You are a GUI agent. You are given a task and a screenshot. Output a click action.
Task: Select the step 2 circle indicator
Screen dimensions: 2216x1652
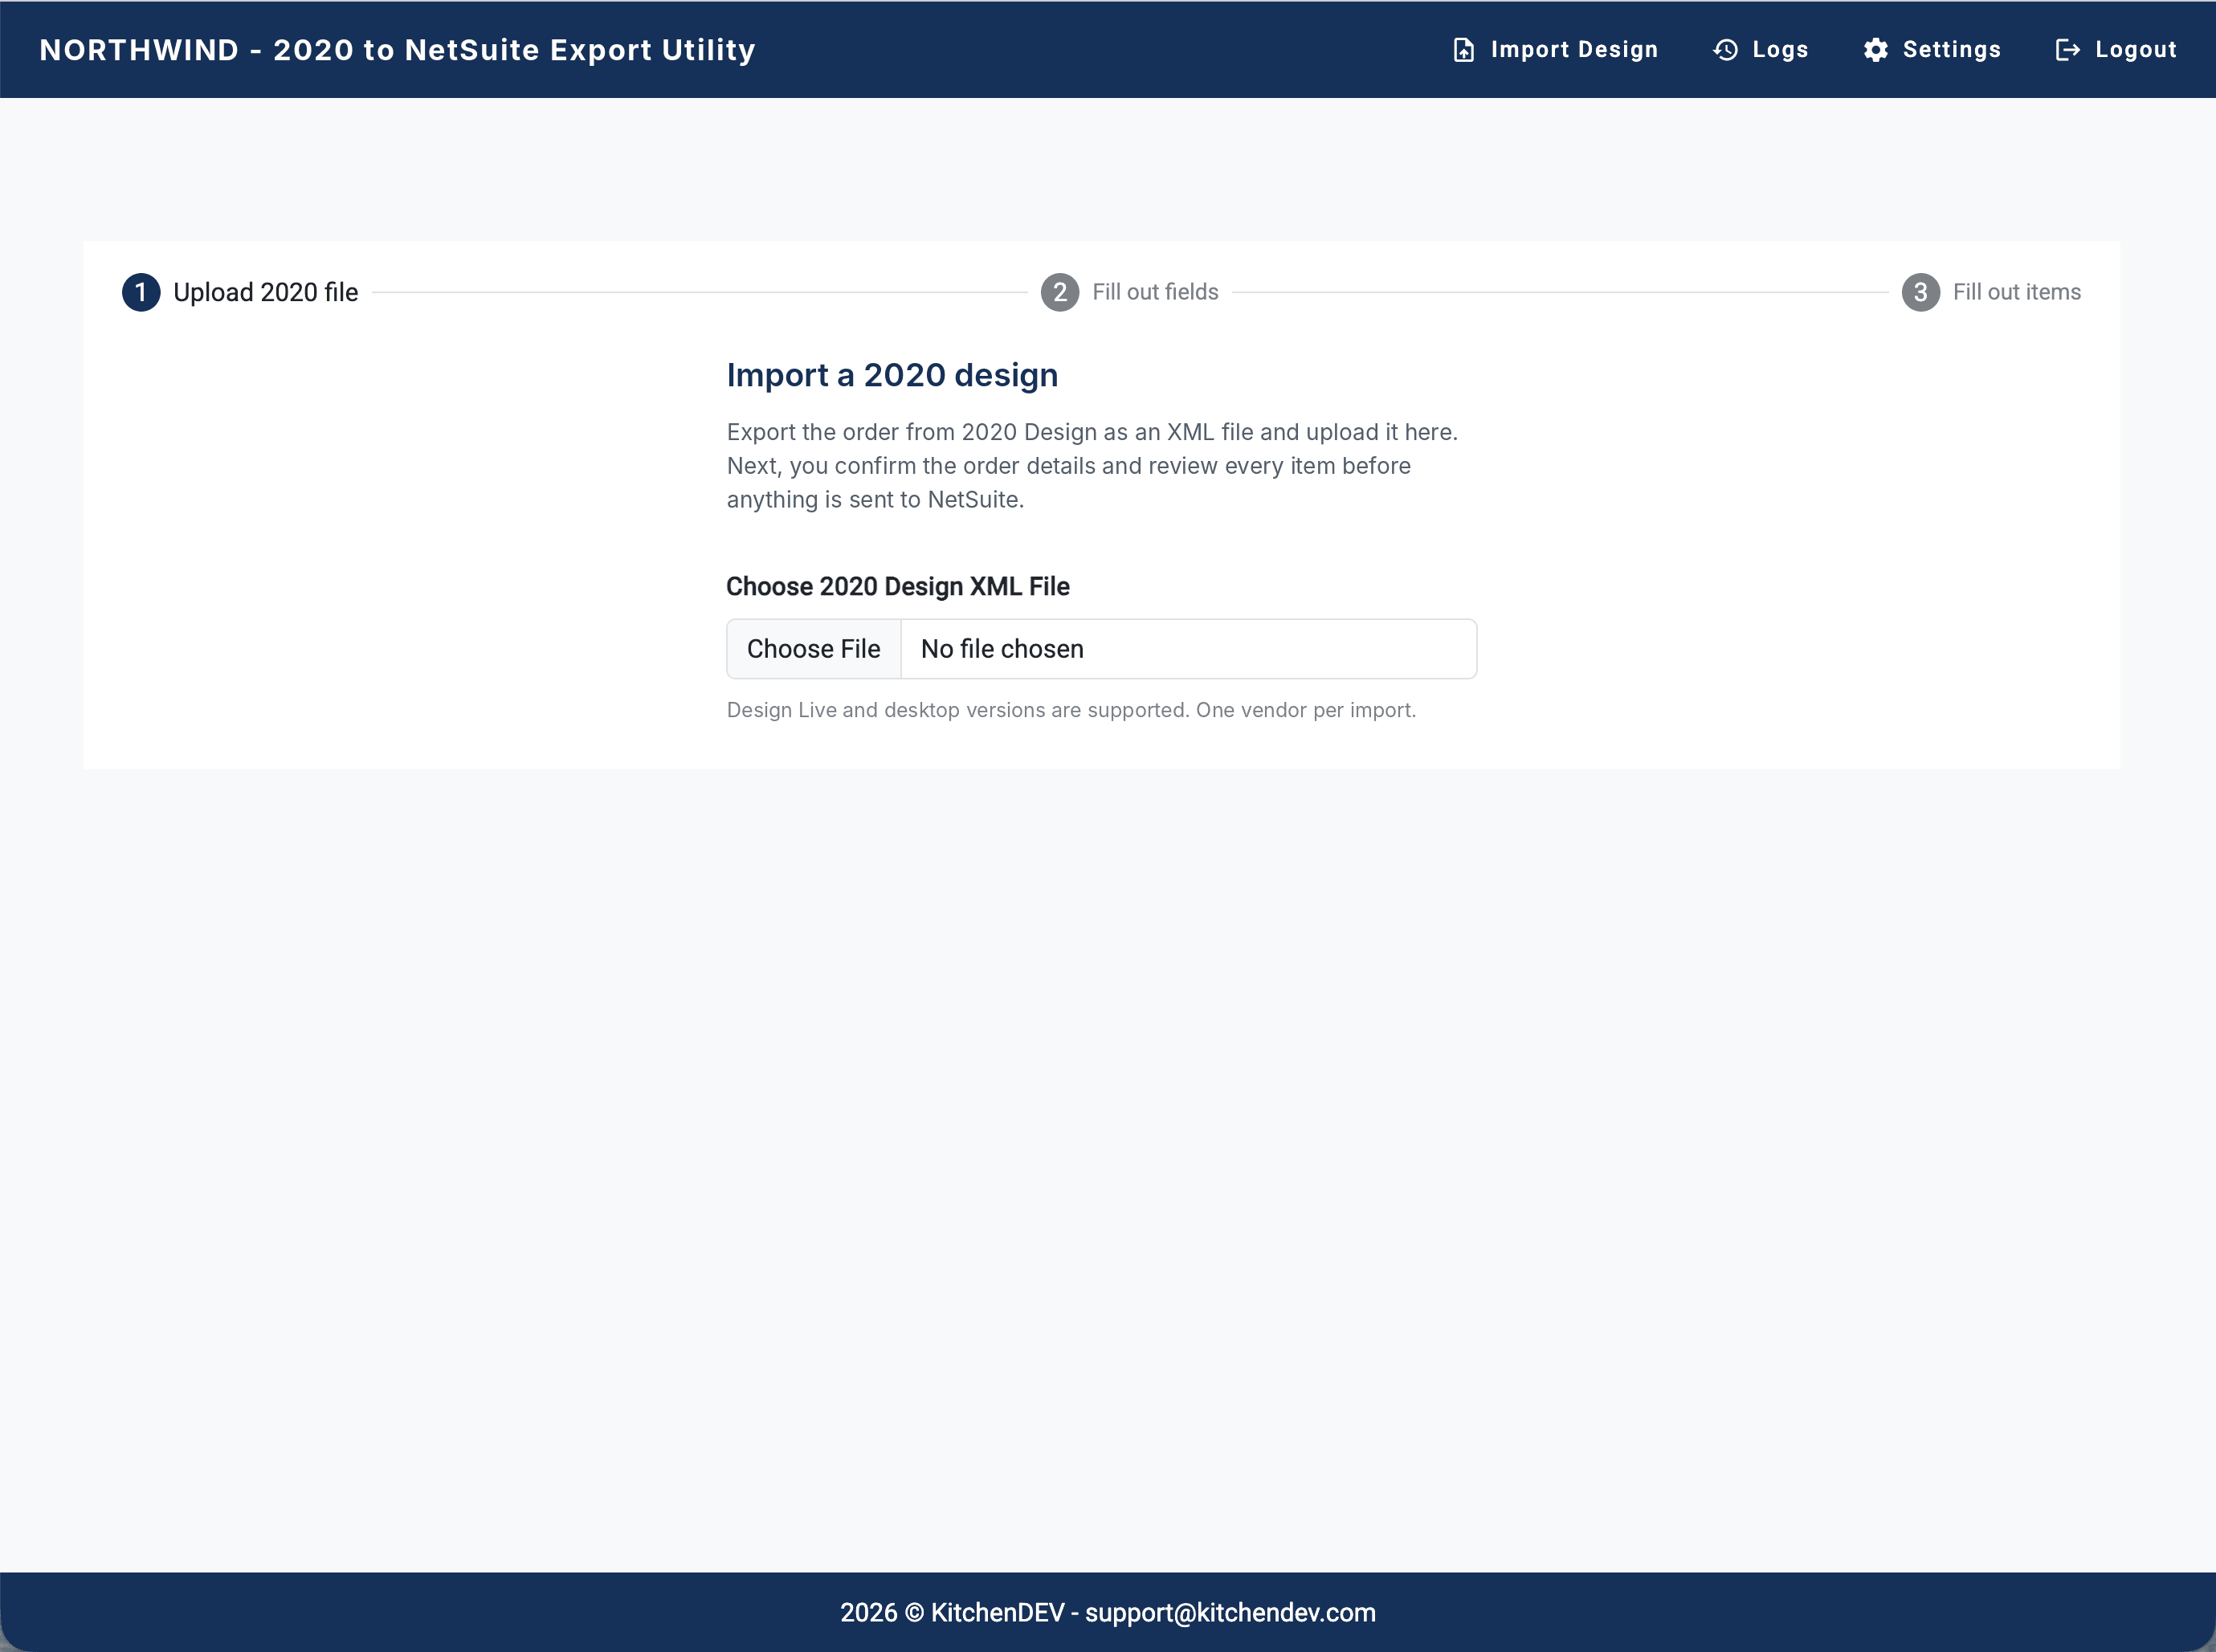point(1060,292)
